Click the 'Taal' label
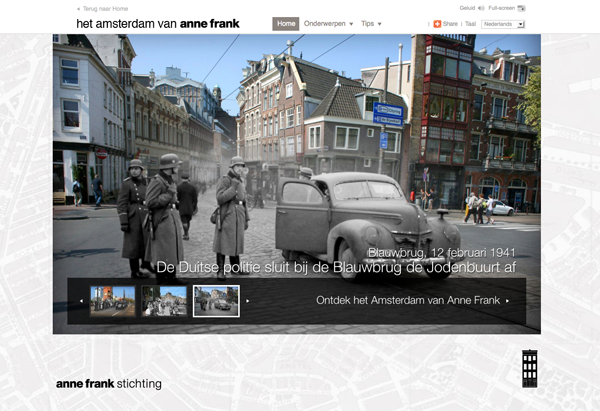The width and height of the screenshot is (600, 411). 470,24
